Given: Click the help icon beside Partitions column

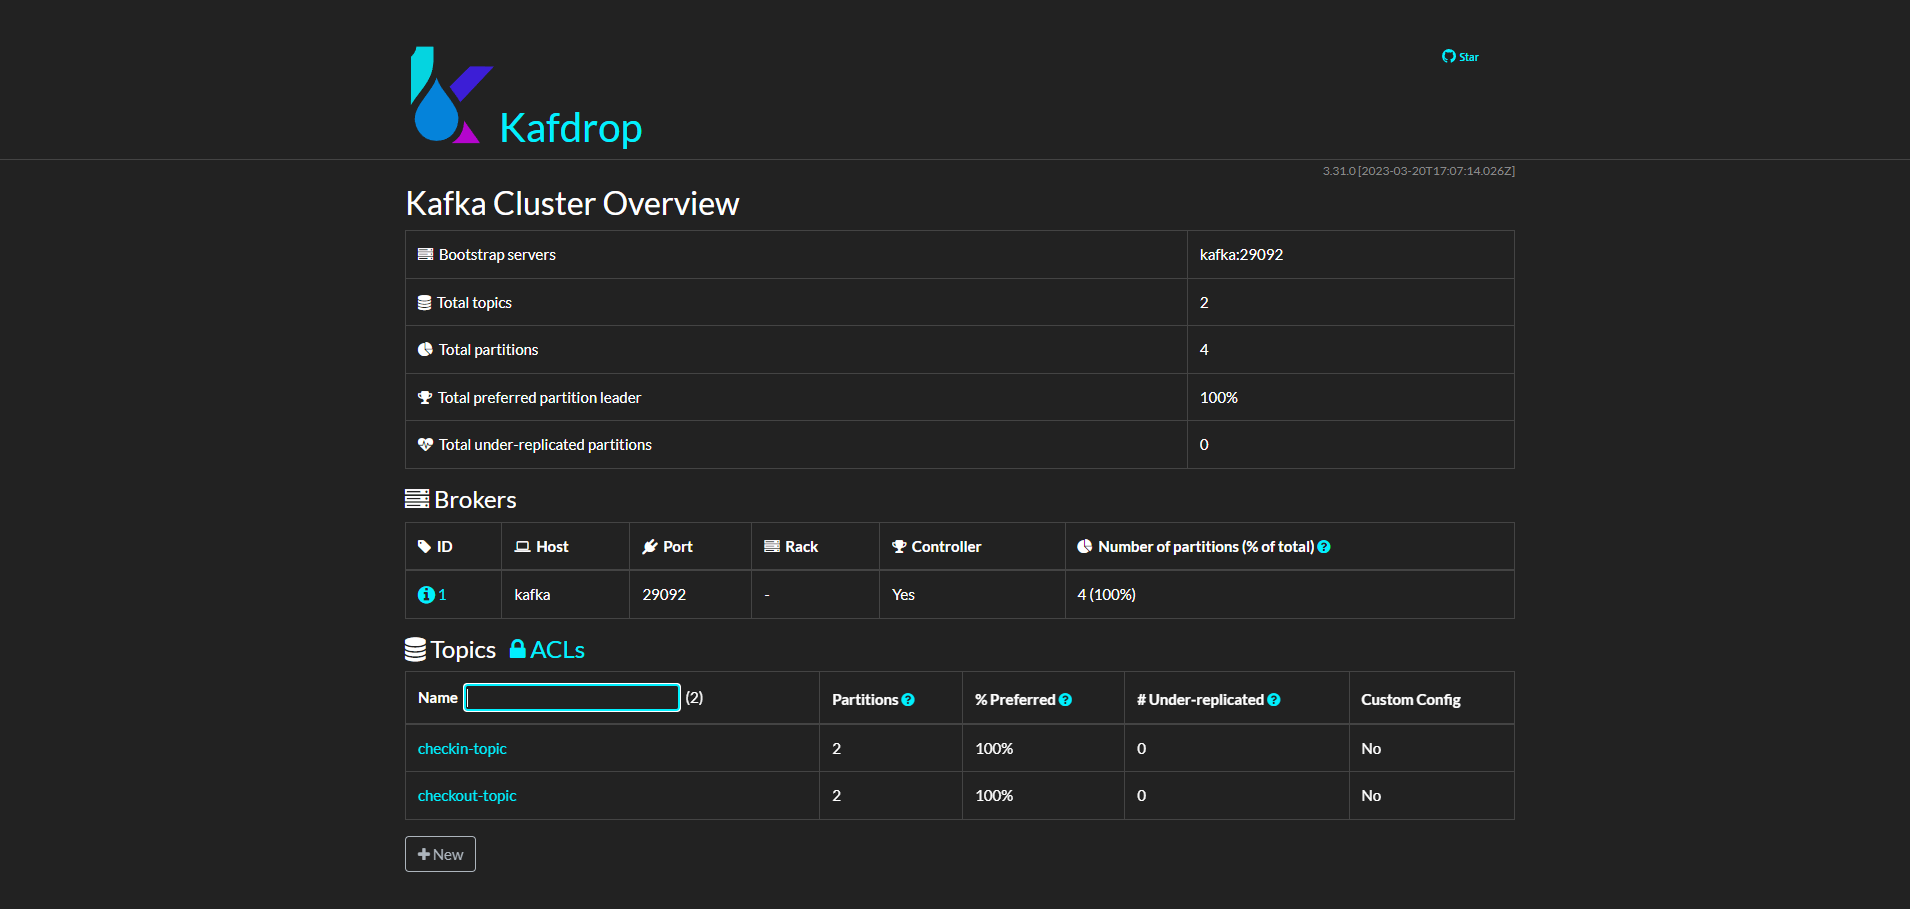Looking at the screenshot, I should click(908, 700).
